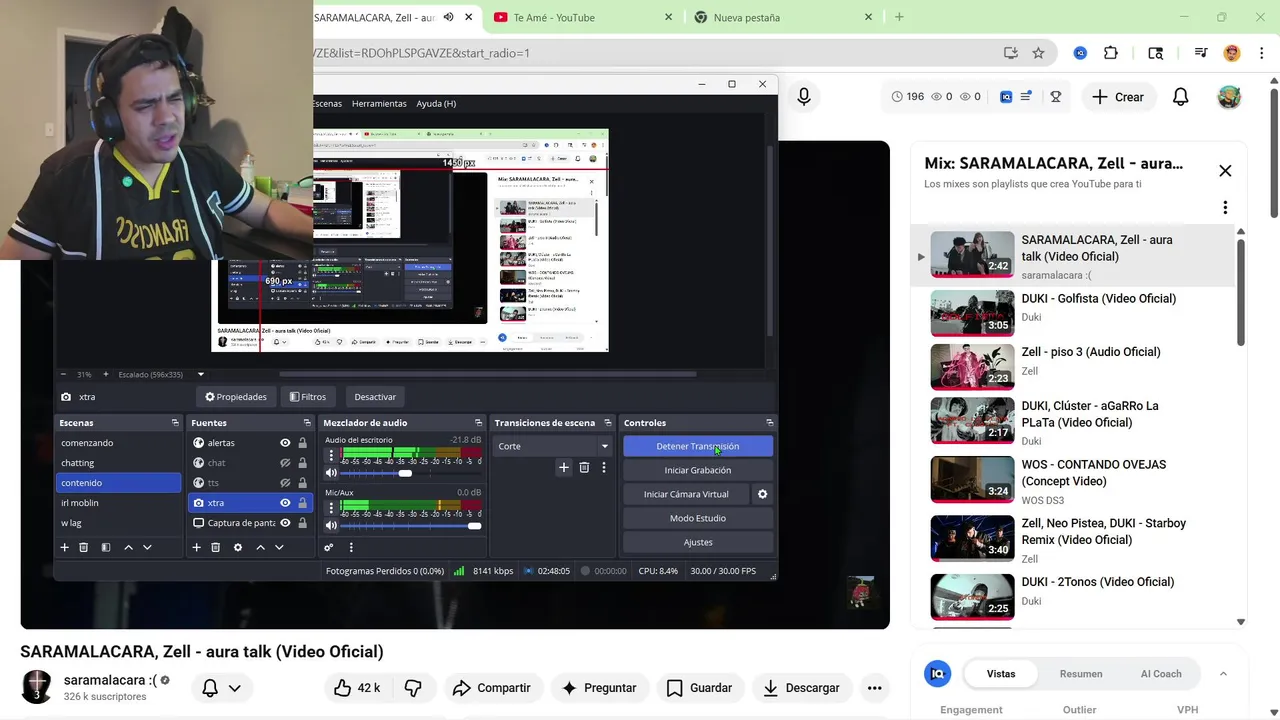
Task: Open YouTube notifications bell
Action: click(1180, 97)
